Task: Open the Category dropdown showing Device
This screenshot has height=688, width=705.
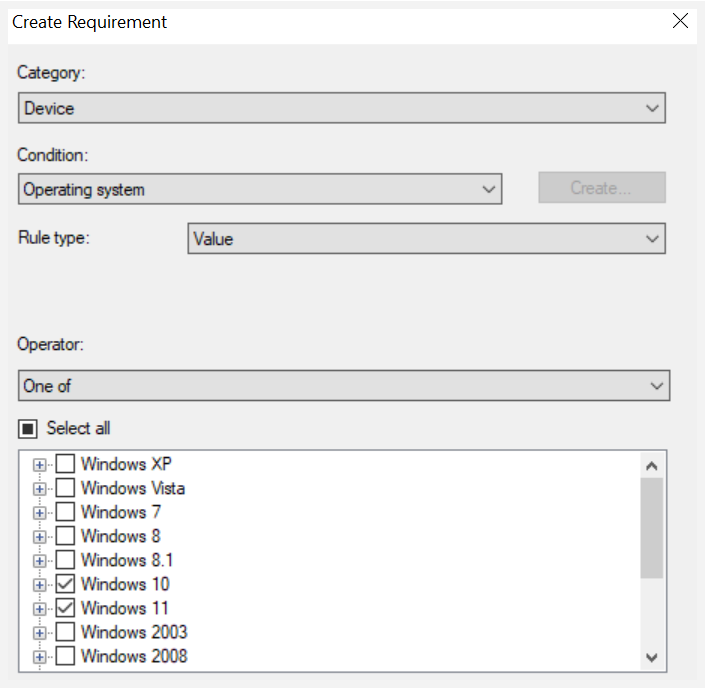Action: tap(342, 108)
